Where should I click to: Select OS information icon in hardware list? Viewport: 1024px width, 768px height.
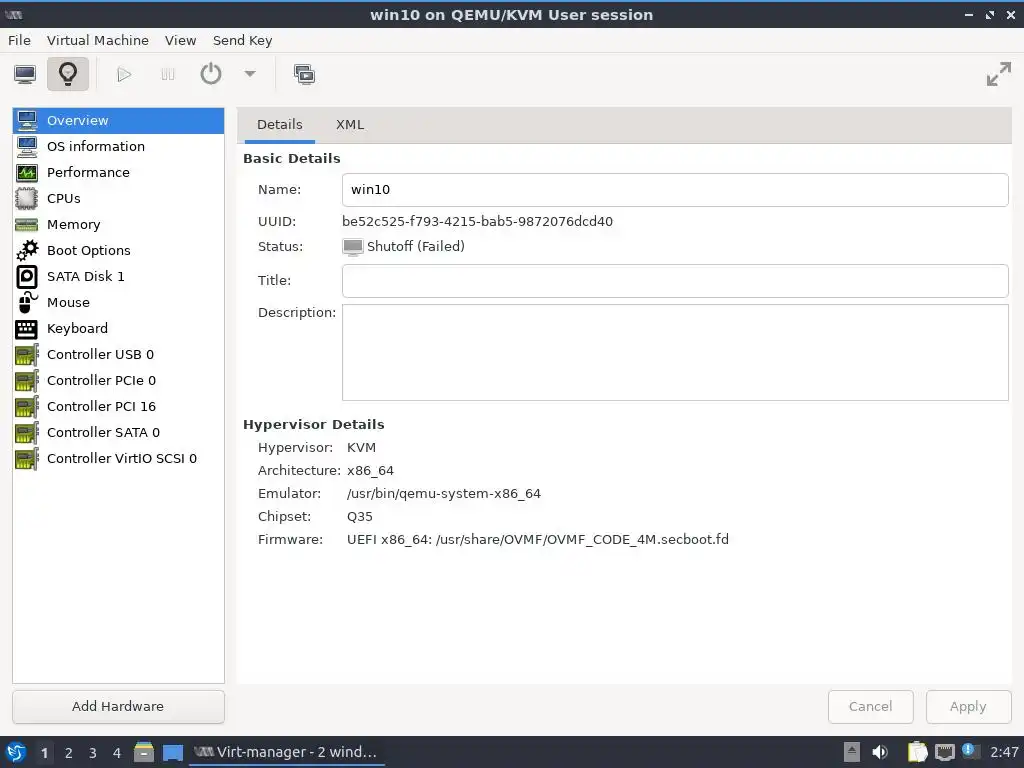(x=27, y=146)
